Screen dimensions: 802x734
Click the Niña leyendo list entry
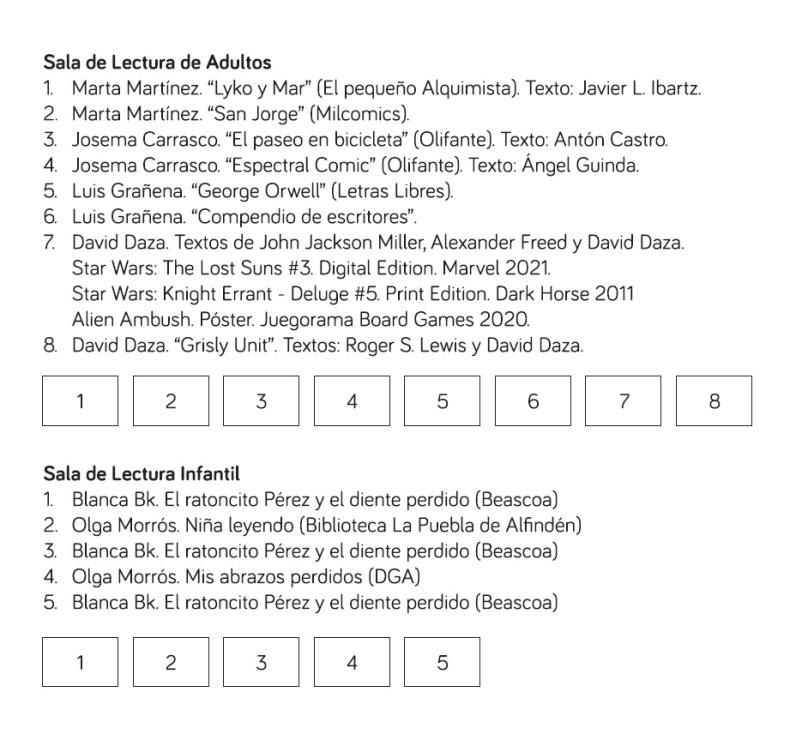313,525
